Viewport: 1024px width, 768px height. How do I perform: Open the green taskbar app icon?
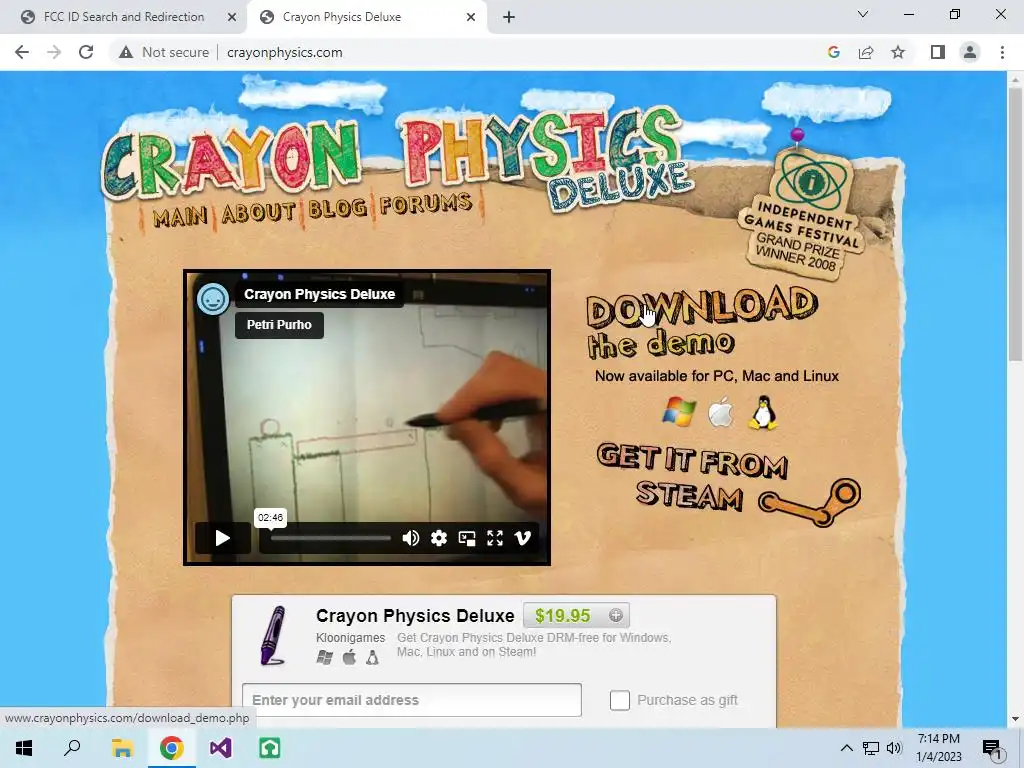270,748
